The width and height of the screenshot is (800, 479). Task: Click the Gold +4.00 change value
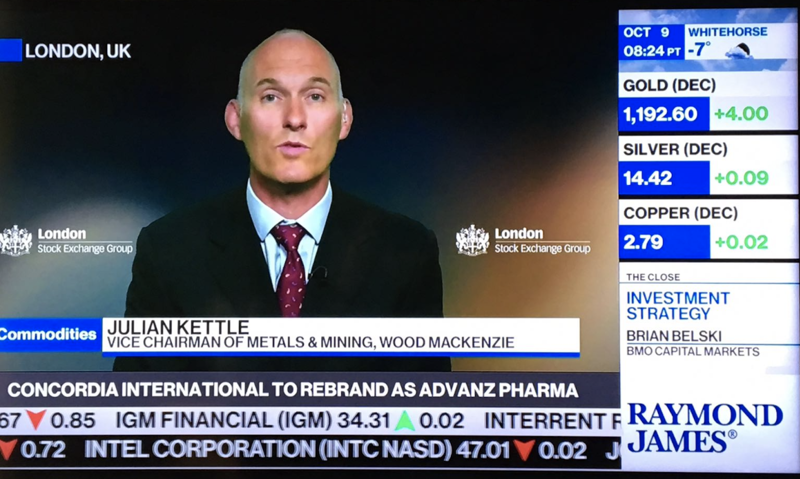click(x=741, y=113)
